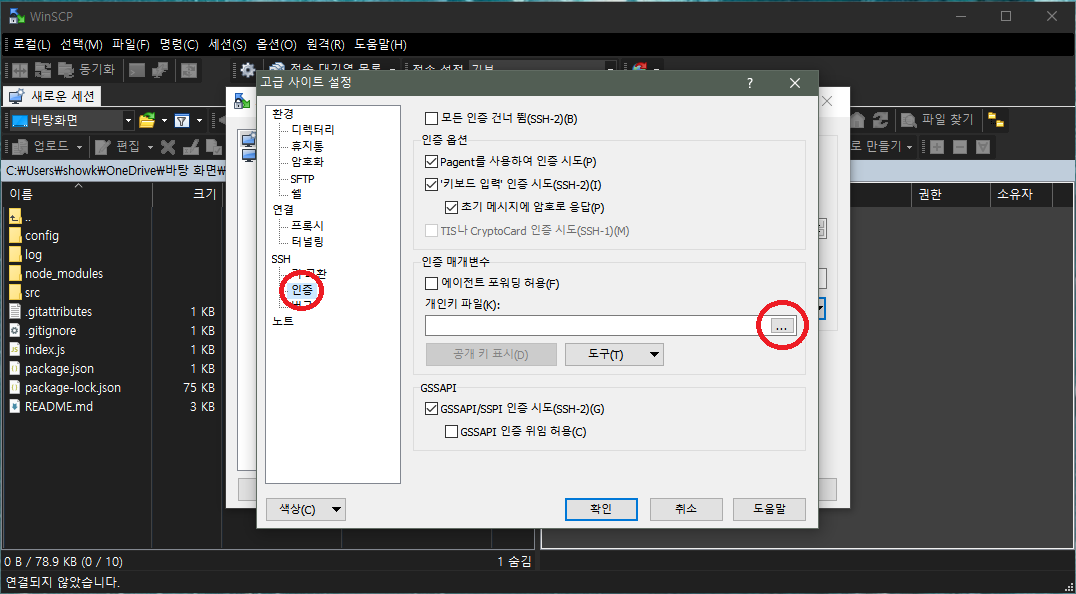
Task: Expand the open directory dropdown arrow
Action: [x=165, y=121]
